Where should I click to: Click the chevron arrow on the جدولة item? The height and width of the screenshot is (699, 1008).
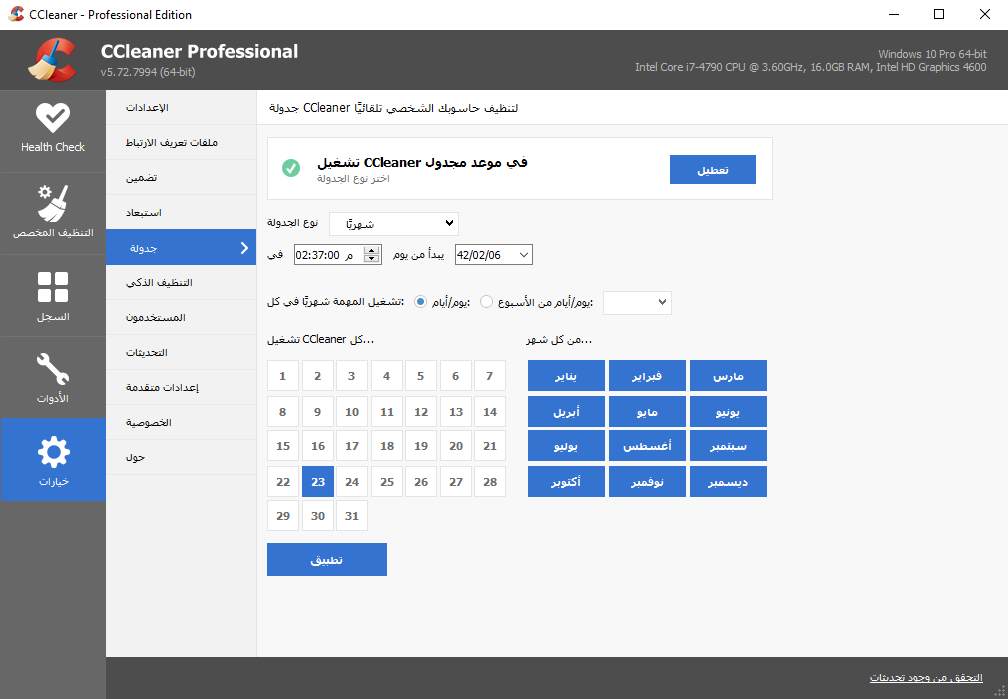click(244, 248)
